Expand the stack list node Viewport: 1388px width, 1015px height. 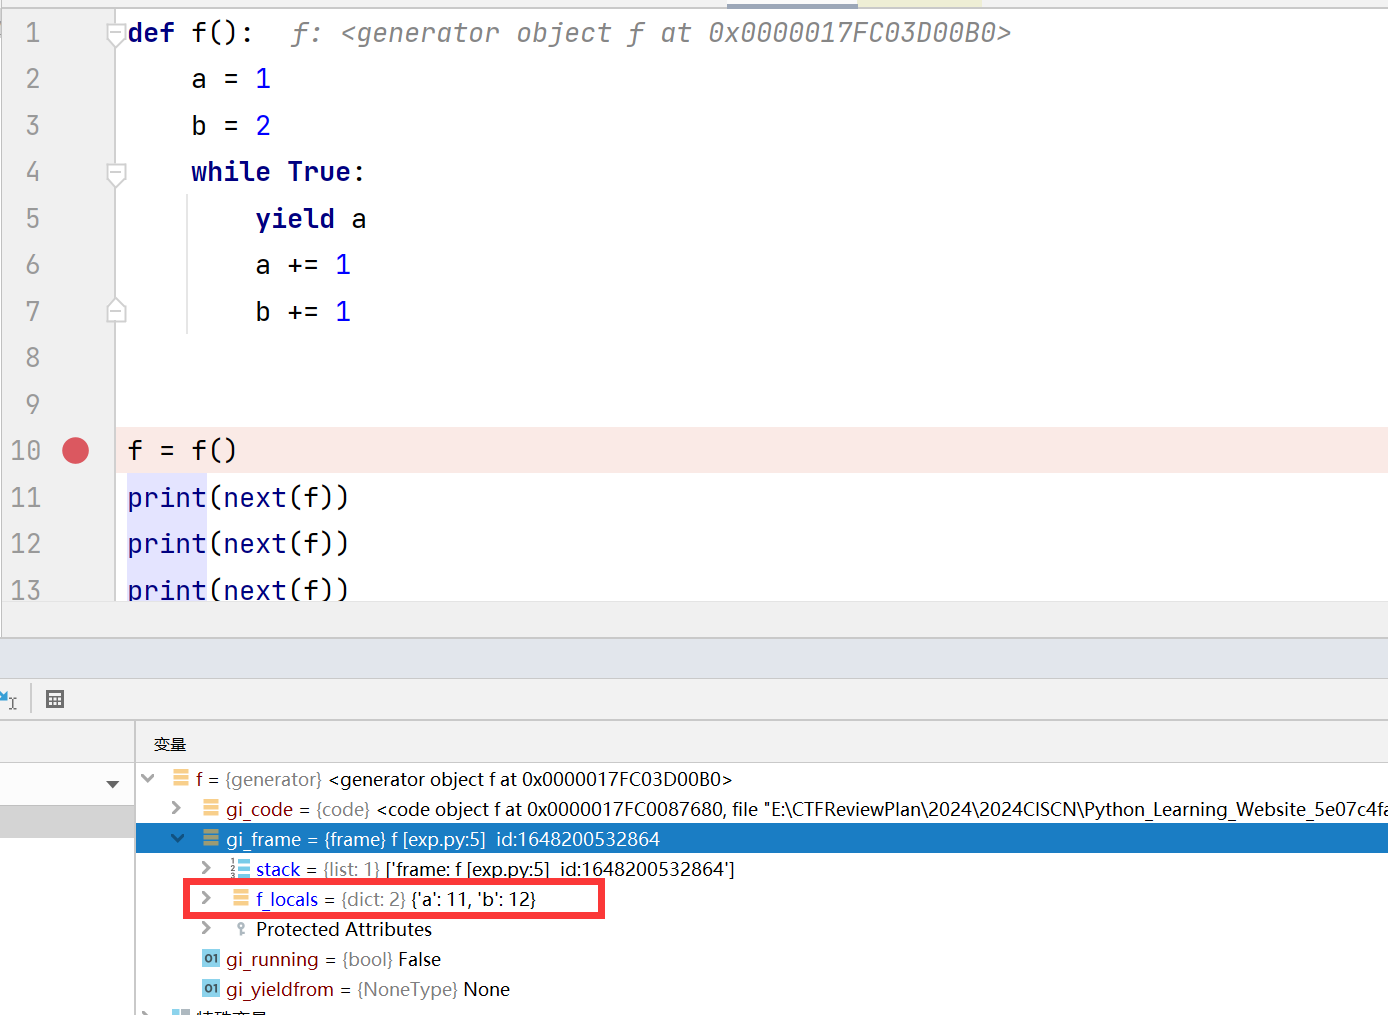pos(206,868)
